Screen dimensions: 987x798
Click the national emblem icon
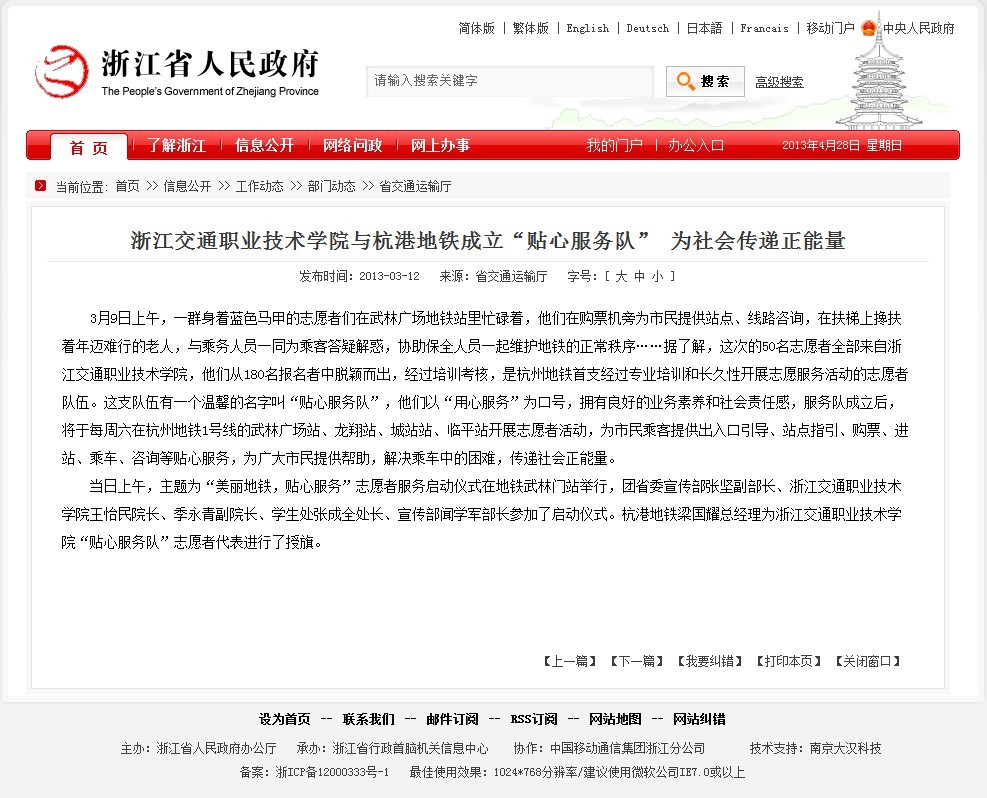[869, 27]
